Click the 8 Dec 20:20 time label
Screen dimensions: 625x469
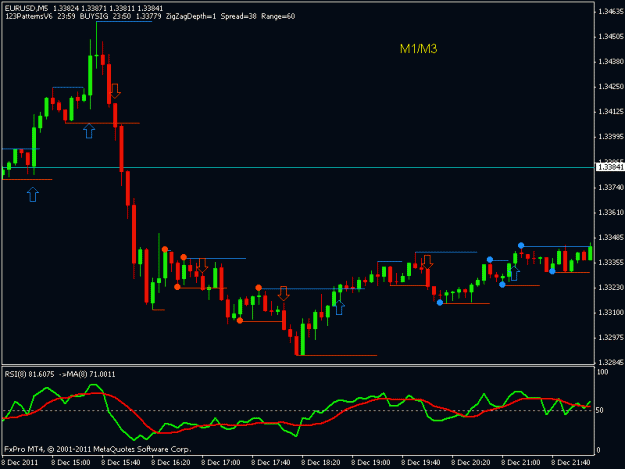click(x=471, y=463)
